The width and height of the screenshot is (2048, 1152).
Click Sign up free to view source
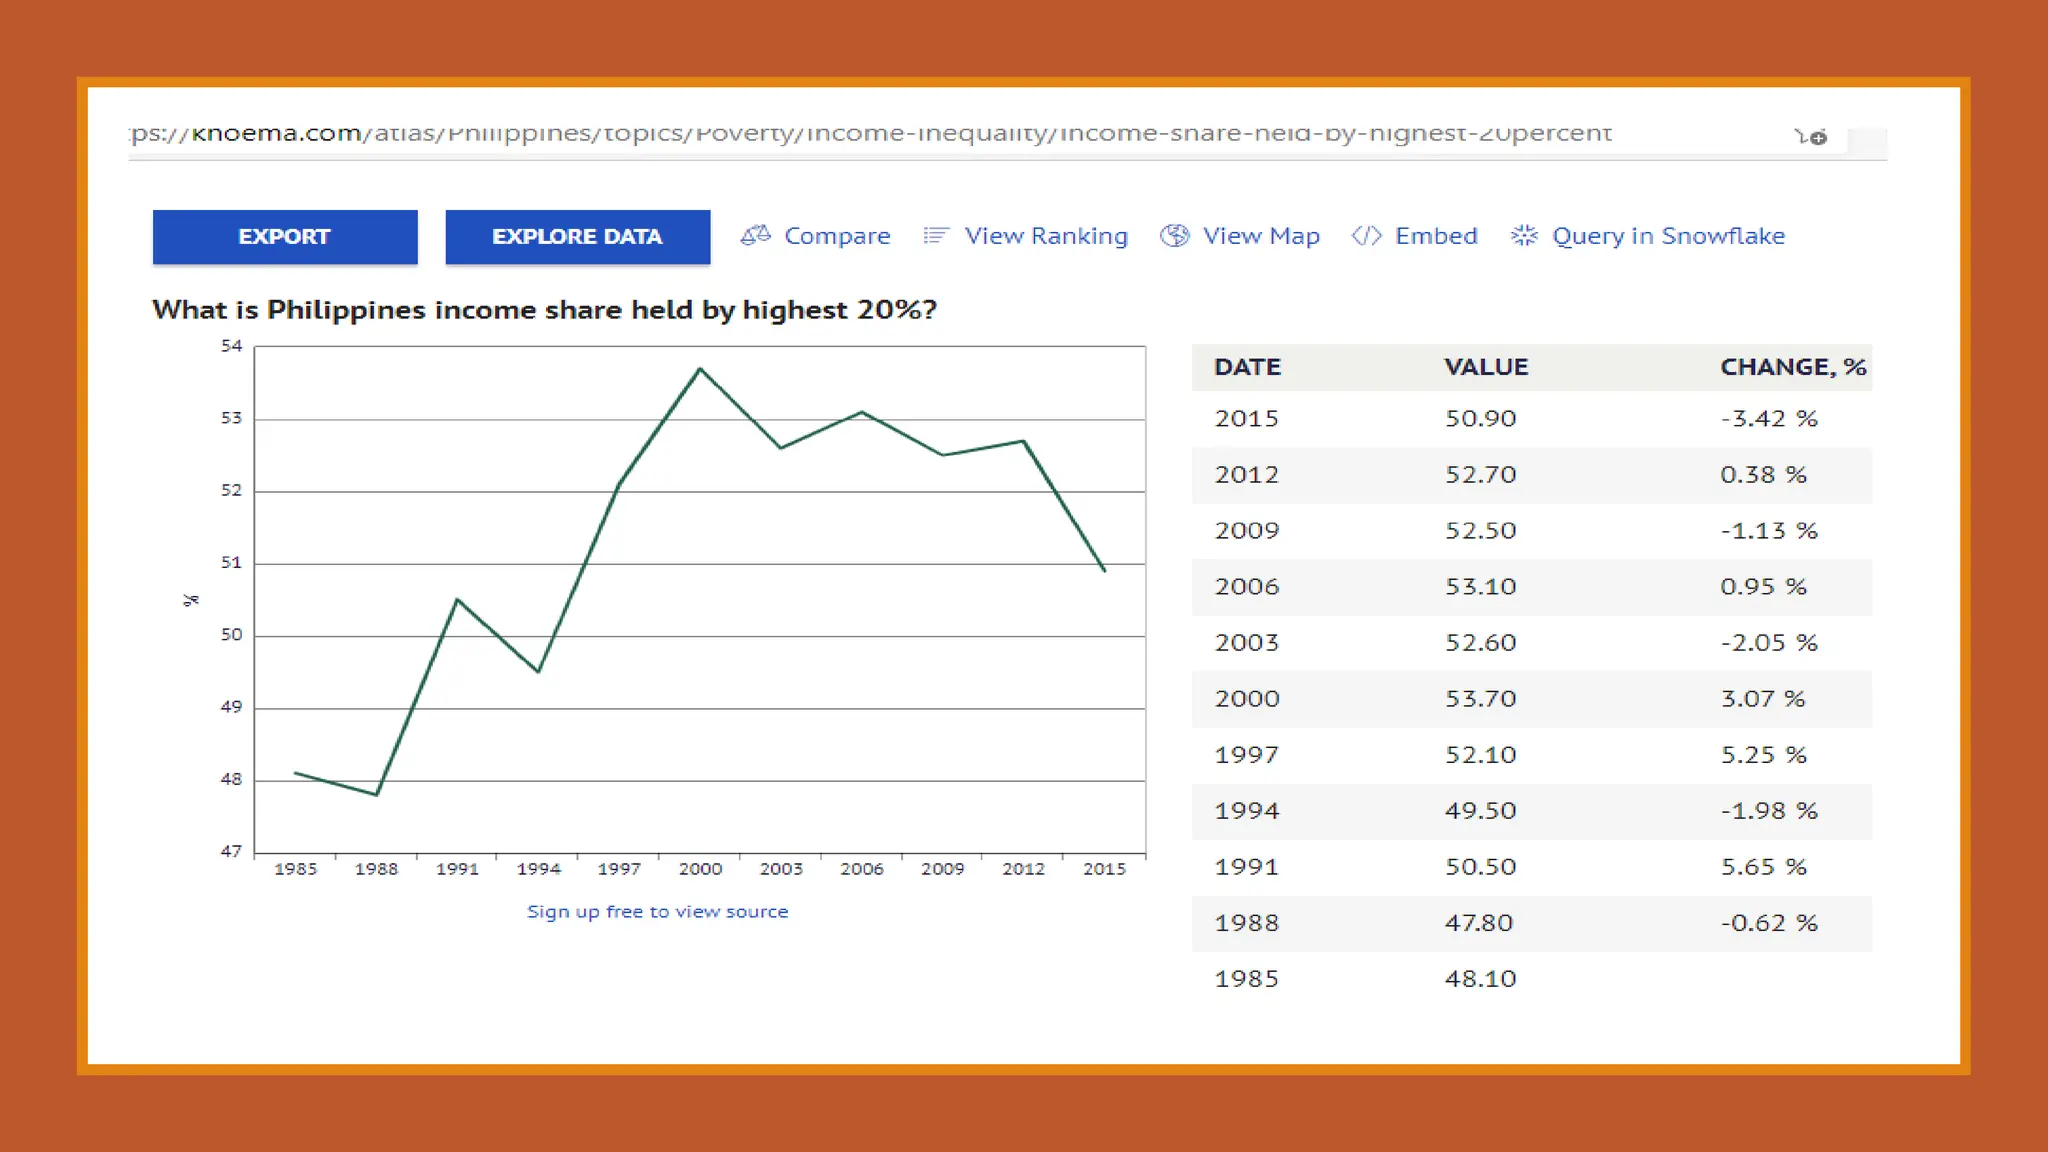pyautogui.click(x=657, y=911)
